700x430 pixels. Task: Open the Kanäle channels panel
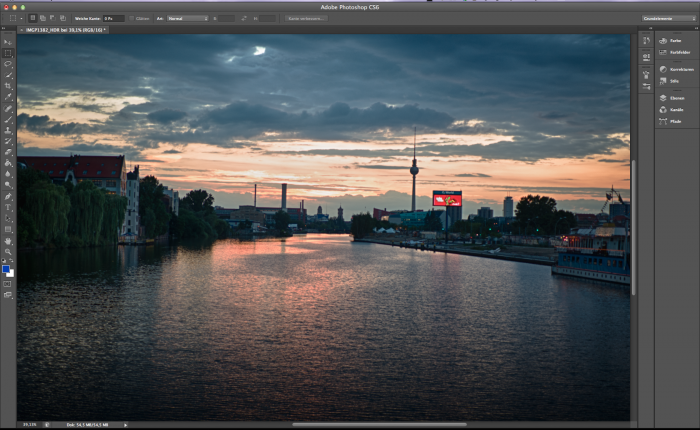click(676, 109)
